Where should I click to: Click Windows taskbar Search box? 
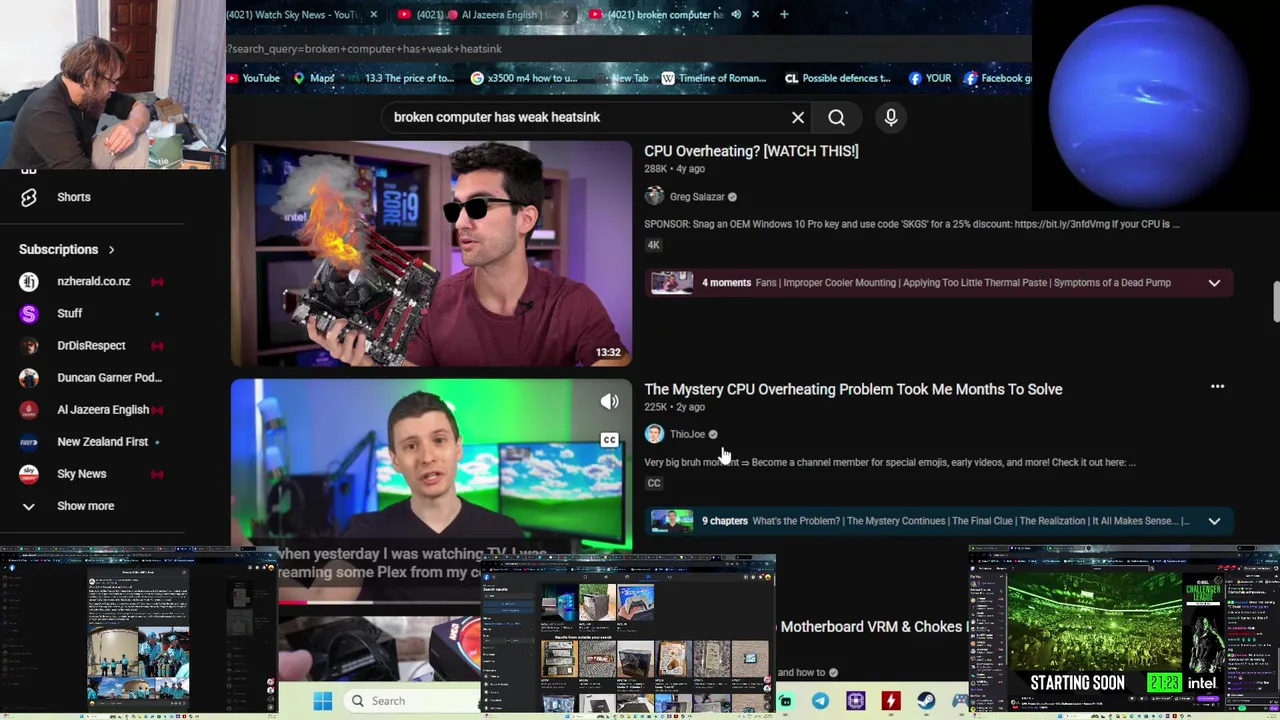coord(412,701)
